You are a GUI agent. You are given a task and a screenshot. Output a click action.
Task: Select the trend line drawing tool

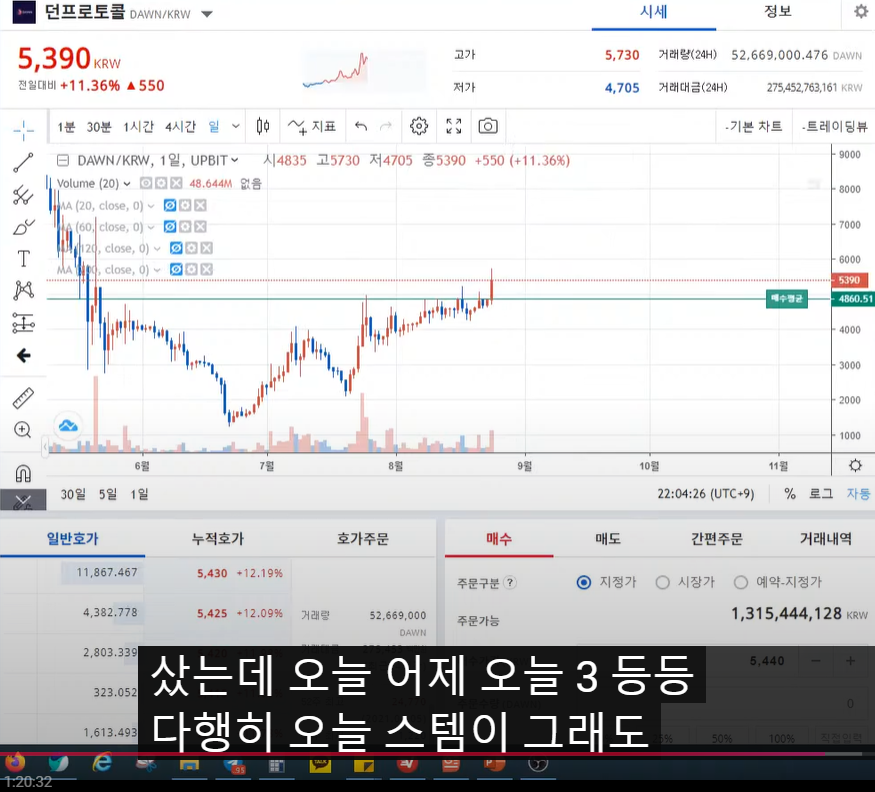(23, 163)
